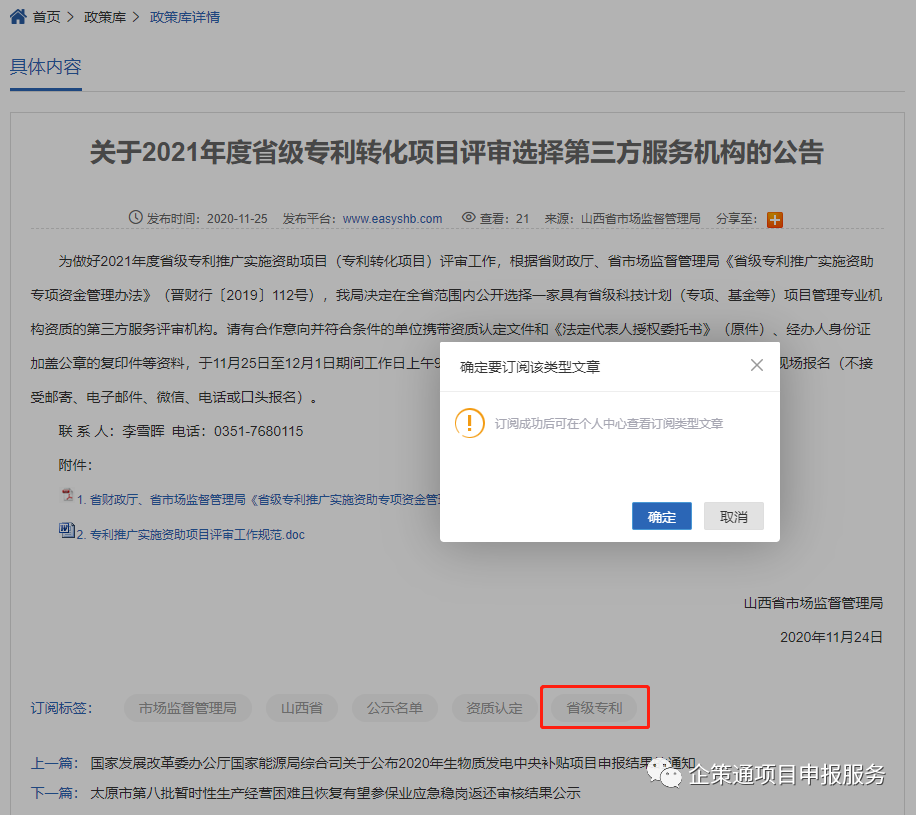Subscribe to 山西省 tag
Image resolution: width=916 pixels, height=815 pixels.
(x=301, y=708)
